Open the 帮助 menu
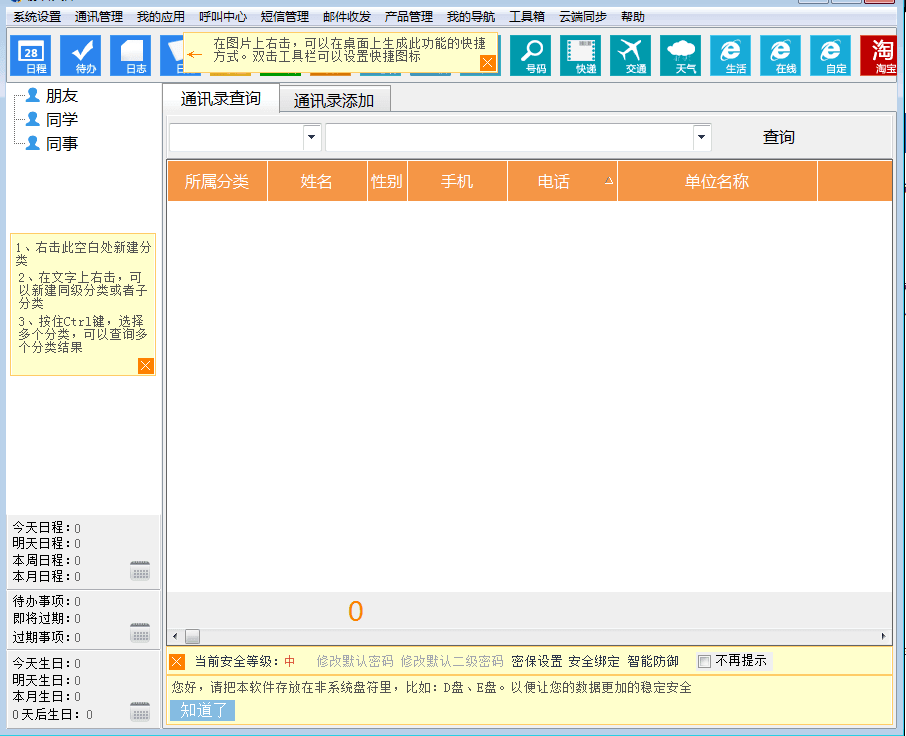The width and height of the screenshot is (906, 736). 633,17
